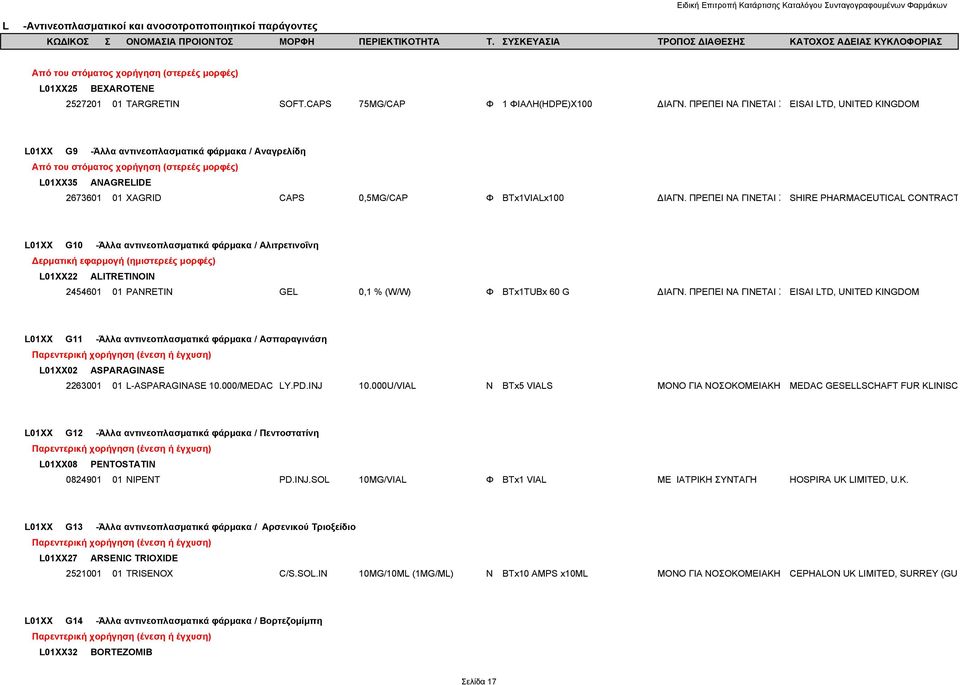Select holder MEDAC GESELLSCHAFT FUR KLINISC
960x685 pixels.
874,386
